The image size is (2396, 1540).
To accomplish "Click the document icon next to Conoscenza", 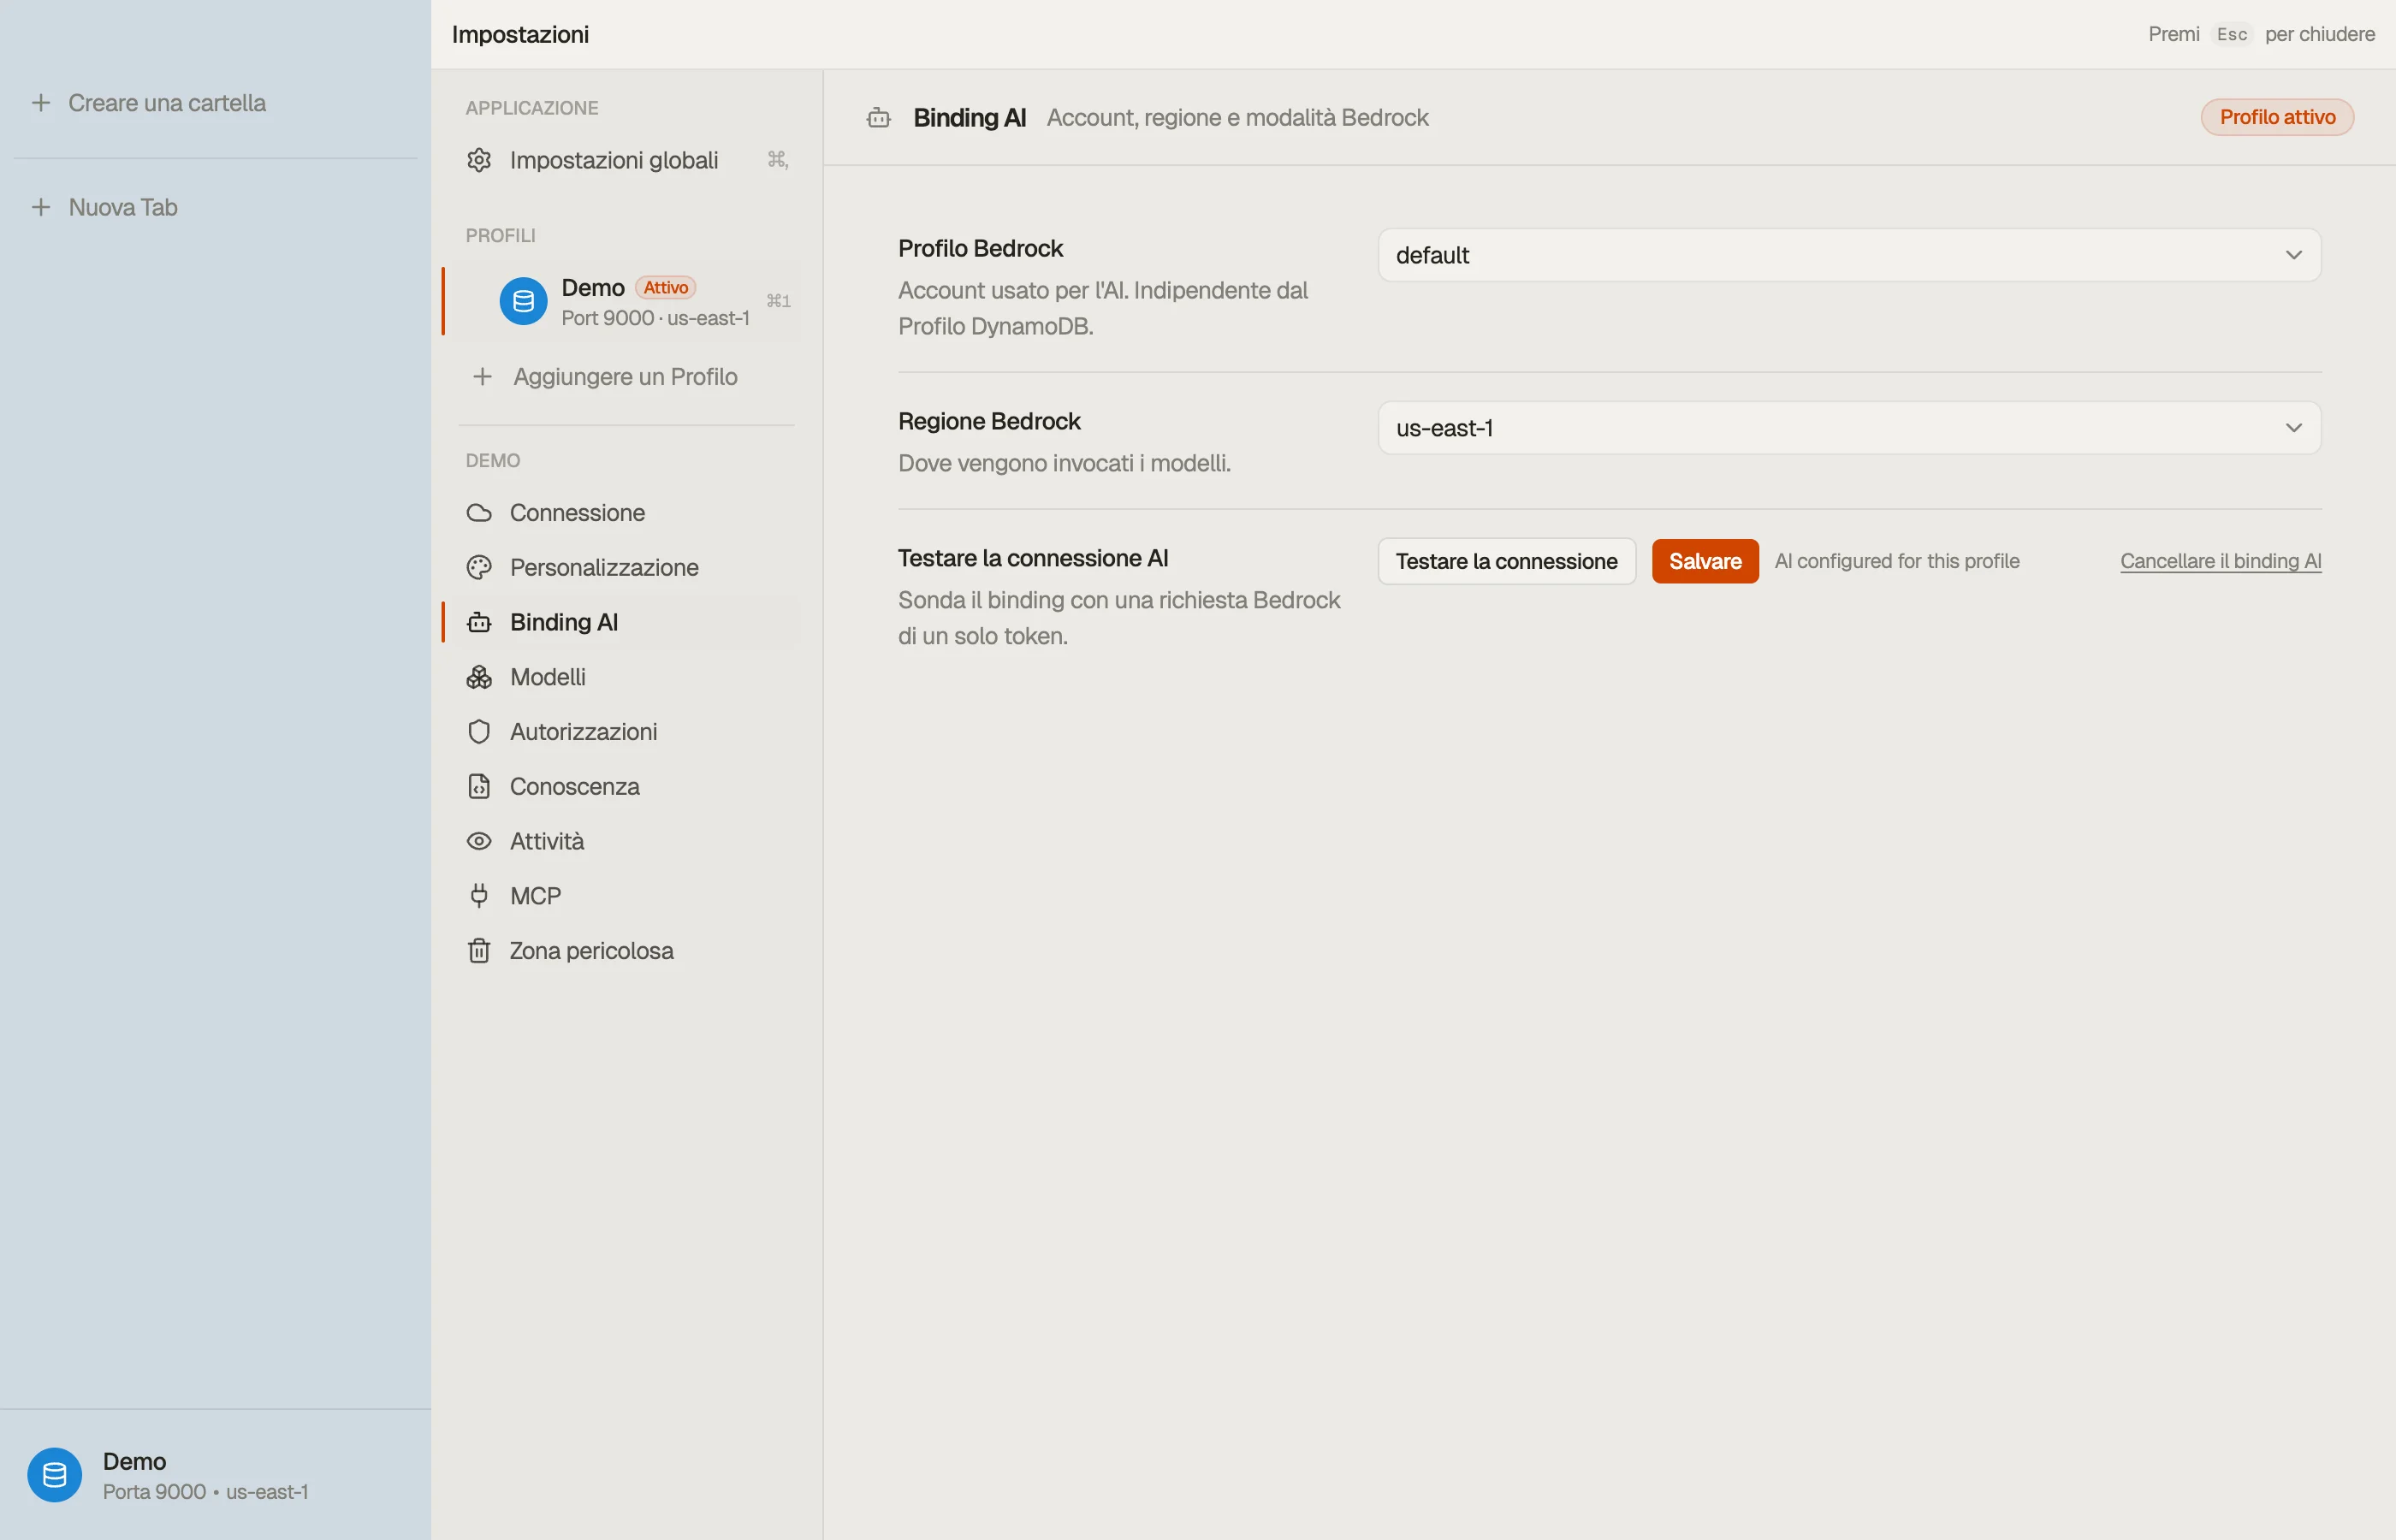I will point(479,787).
